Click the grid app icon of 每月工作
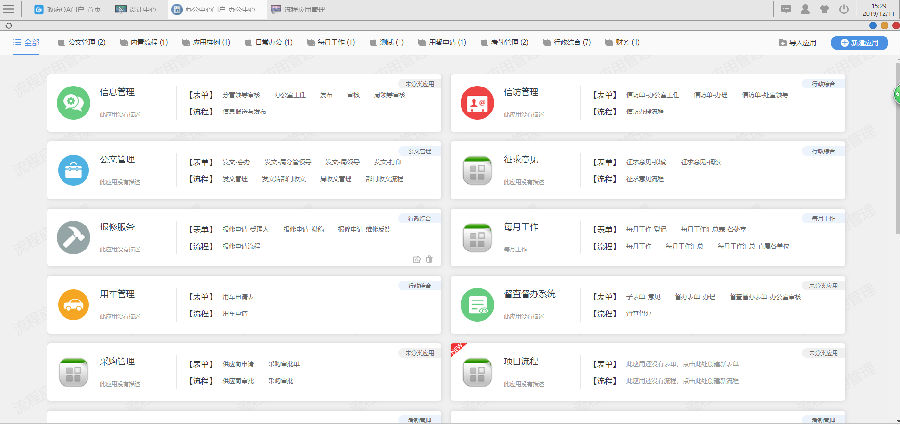The height and width of the screenshot is (425, 900). (478, 237)
